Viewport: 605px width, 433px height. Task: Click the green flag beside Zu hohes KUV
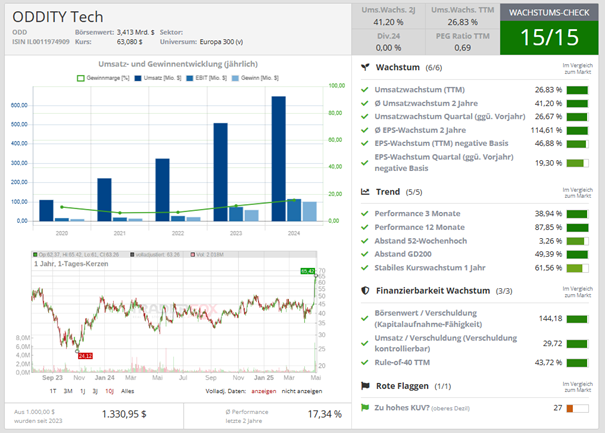click(x=365, y=407)
